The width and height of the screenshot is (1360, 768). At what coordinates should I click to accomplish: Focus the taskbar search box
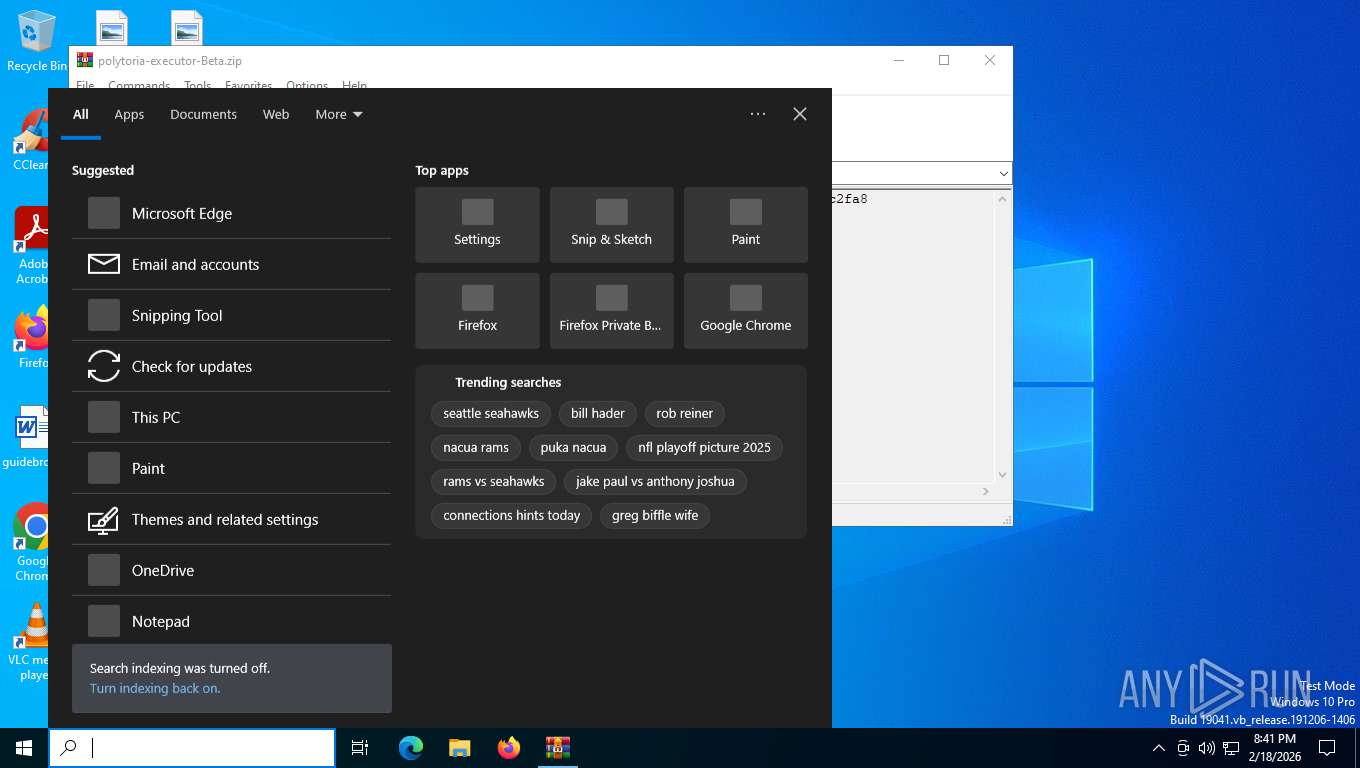[192, 748]
